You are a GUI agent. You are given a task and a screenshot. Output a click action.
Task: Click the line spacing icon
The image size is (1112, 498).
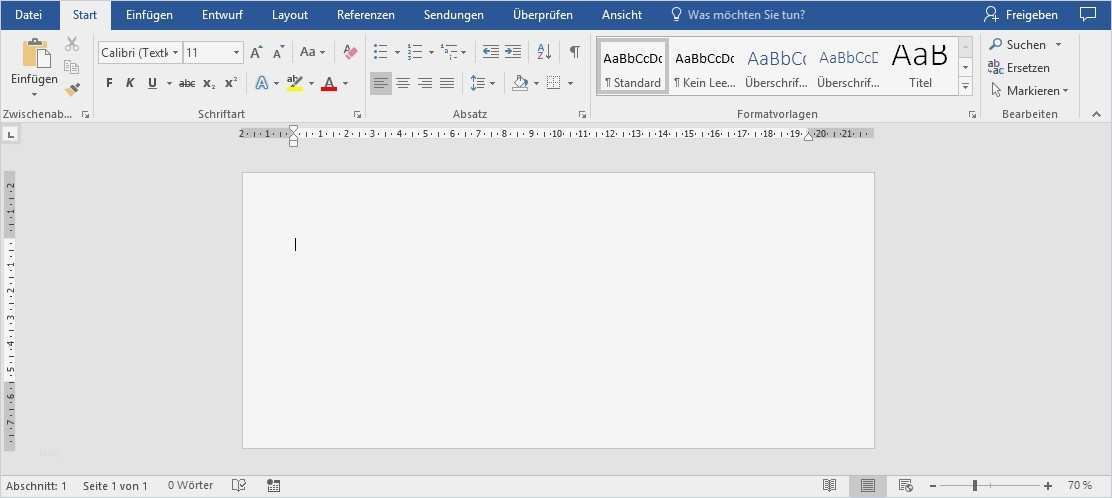pyautogui.click(x=478, y=84)
